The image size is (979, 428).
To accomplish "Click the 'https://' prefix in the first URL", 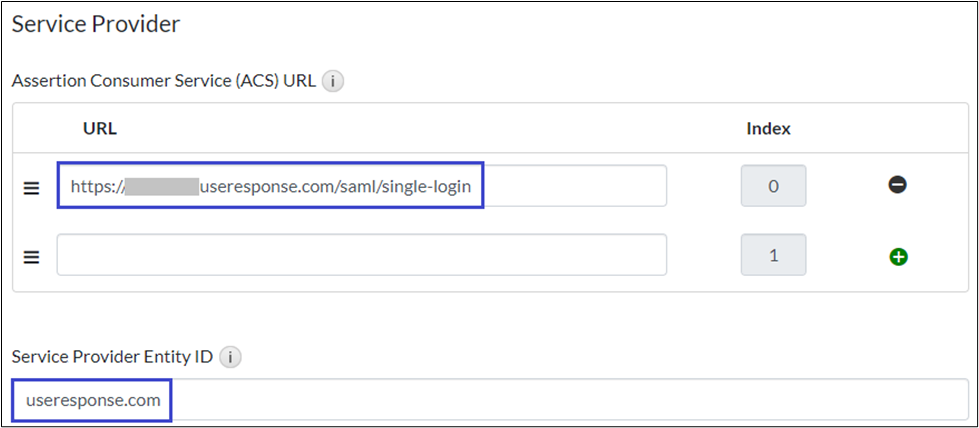I will [x=97, y=186].
